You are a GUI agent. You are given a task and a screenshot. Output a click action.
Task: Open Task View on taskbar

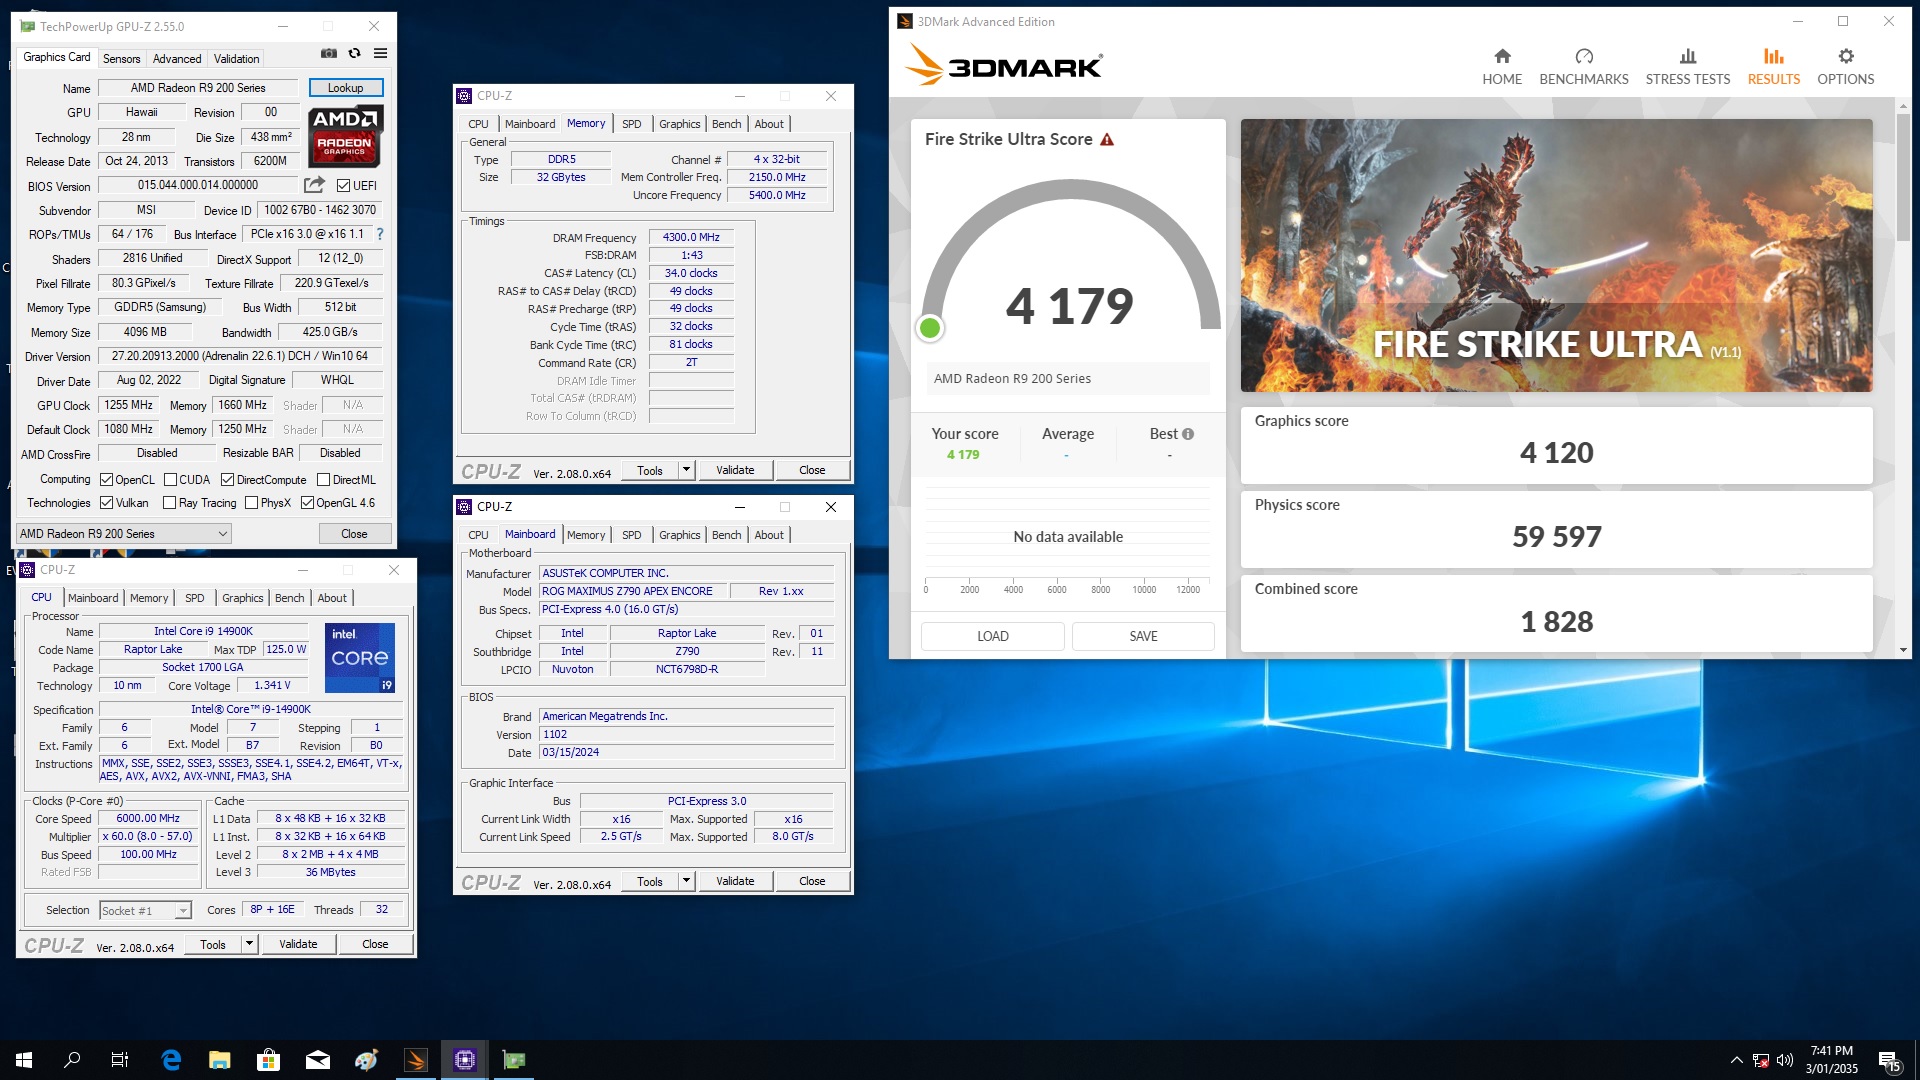tap(120, 1060)
